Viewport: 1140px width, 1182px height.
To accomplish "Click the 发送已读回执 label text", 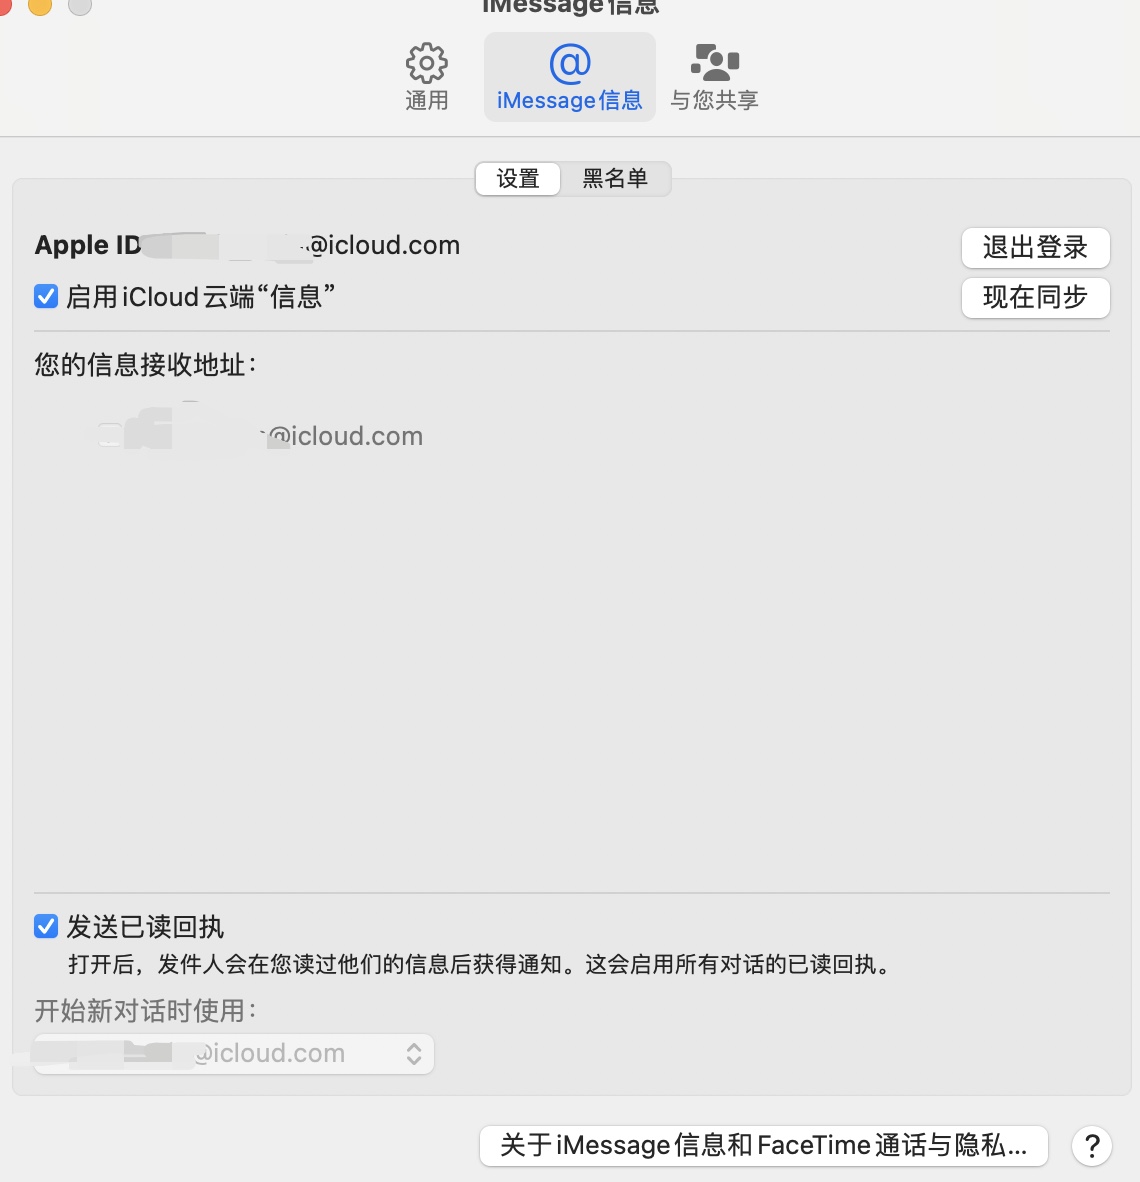I will [145, 926].
